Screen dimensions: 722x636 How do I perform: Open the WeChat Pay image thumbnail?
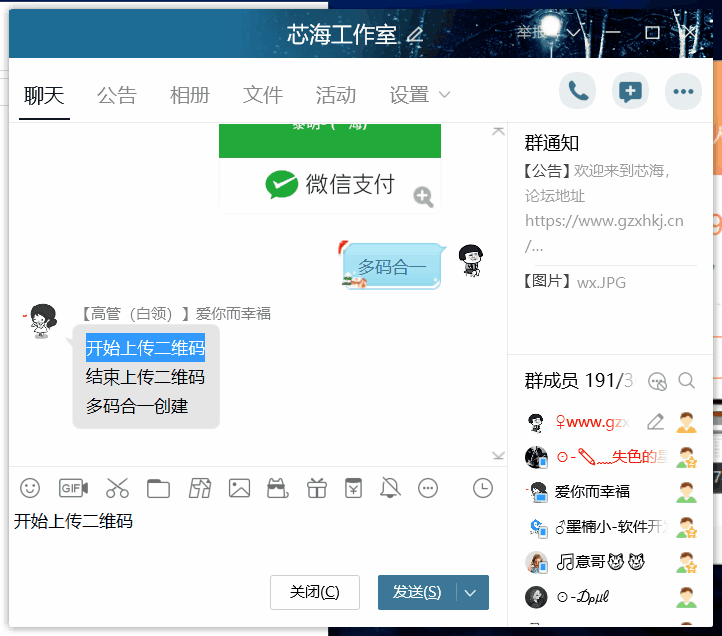click(x=330, y=168)
